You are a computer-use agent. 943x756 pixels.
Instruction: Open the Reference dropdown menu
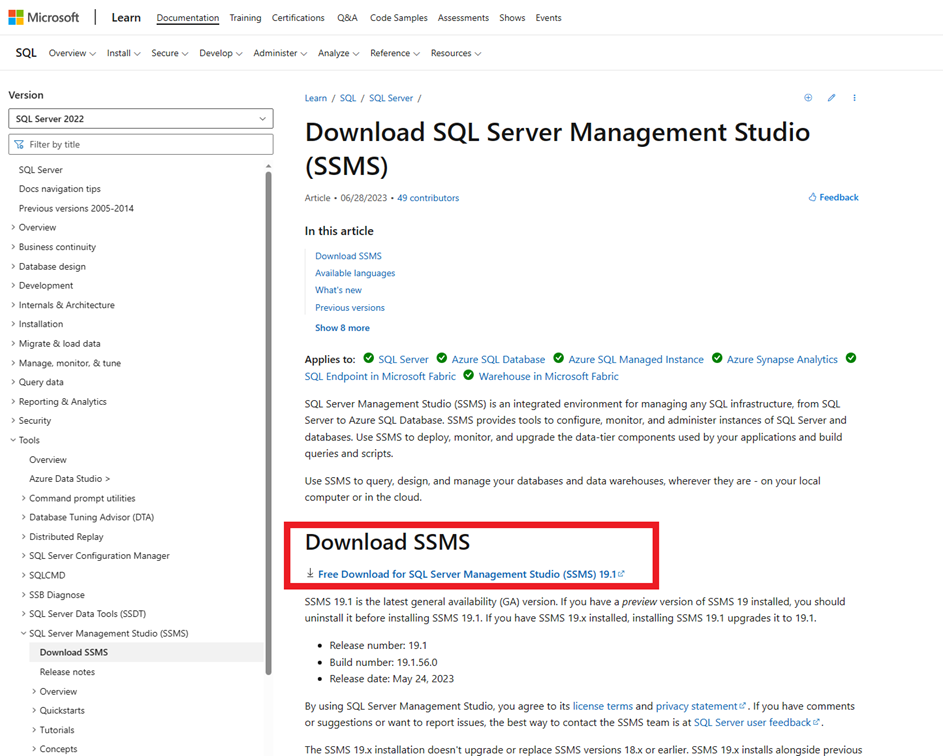click(x=395, y=53)
